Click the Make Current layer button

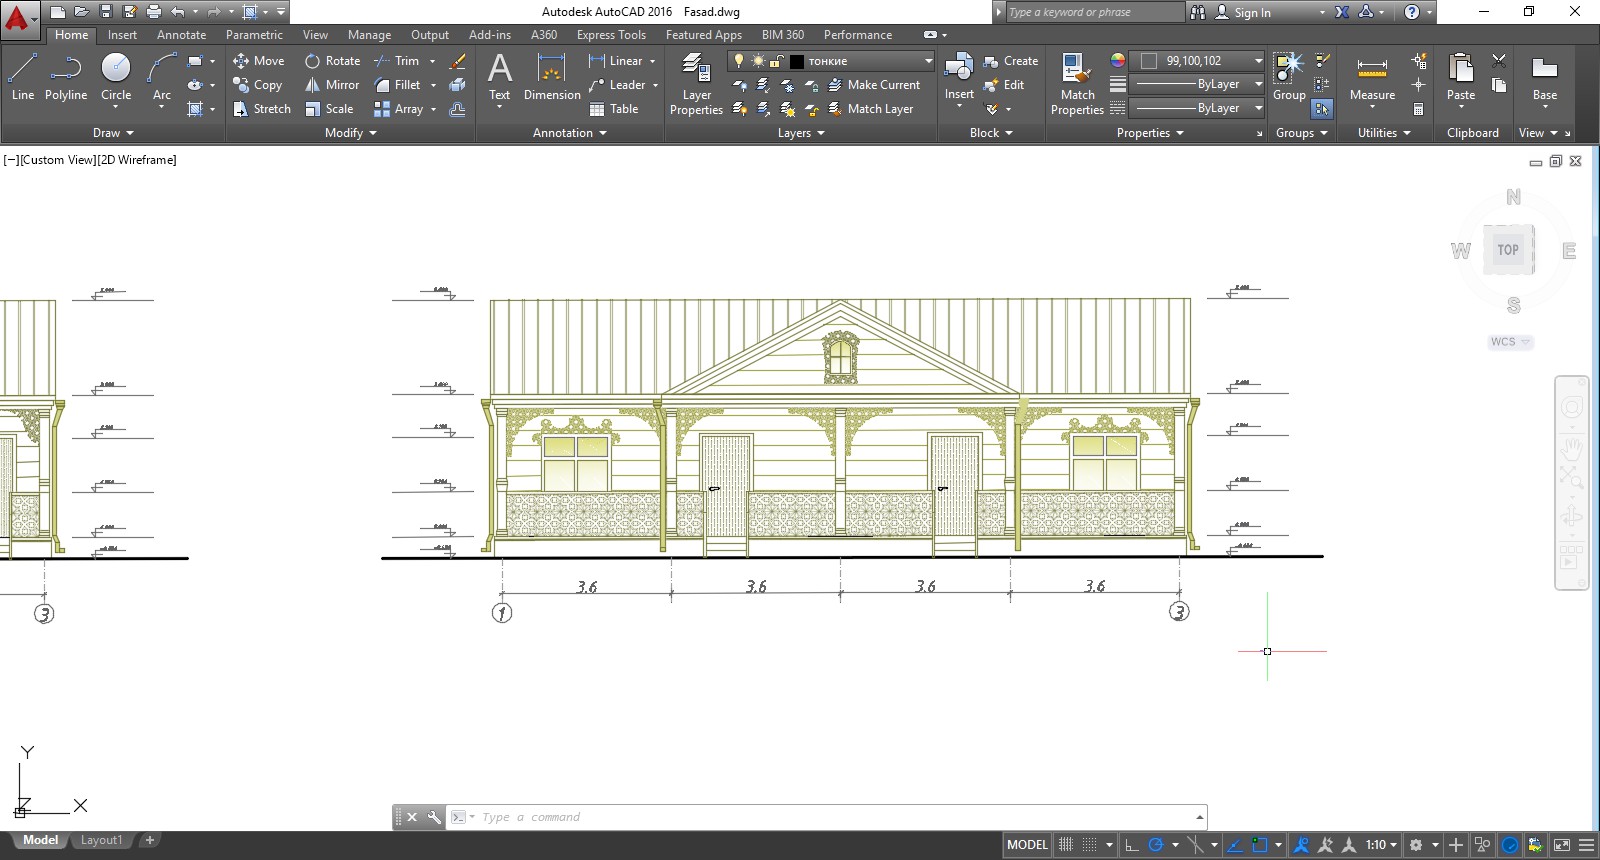click(x=874, y=85)
